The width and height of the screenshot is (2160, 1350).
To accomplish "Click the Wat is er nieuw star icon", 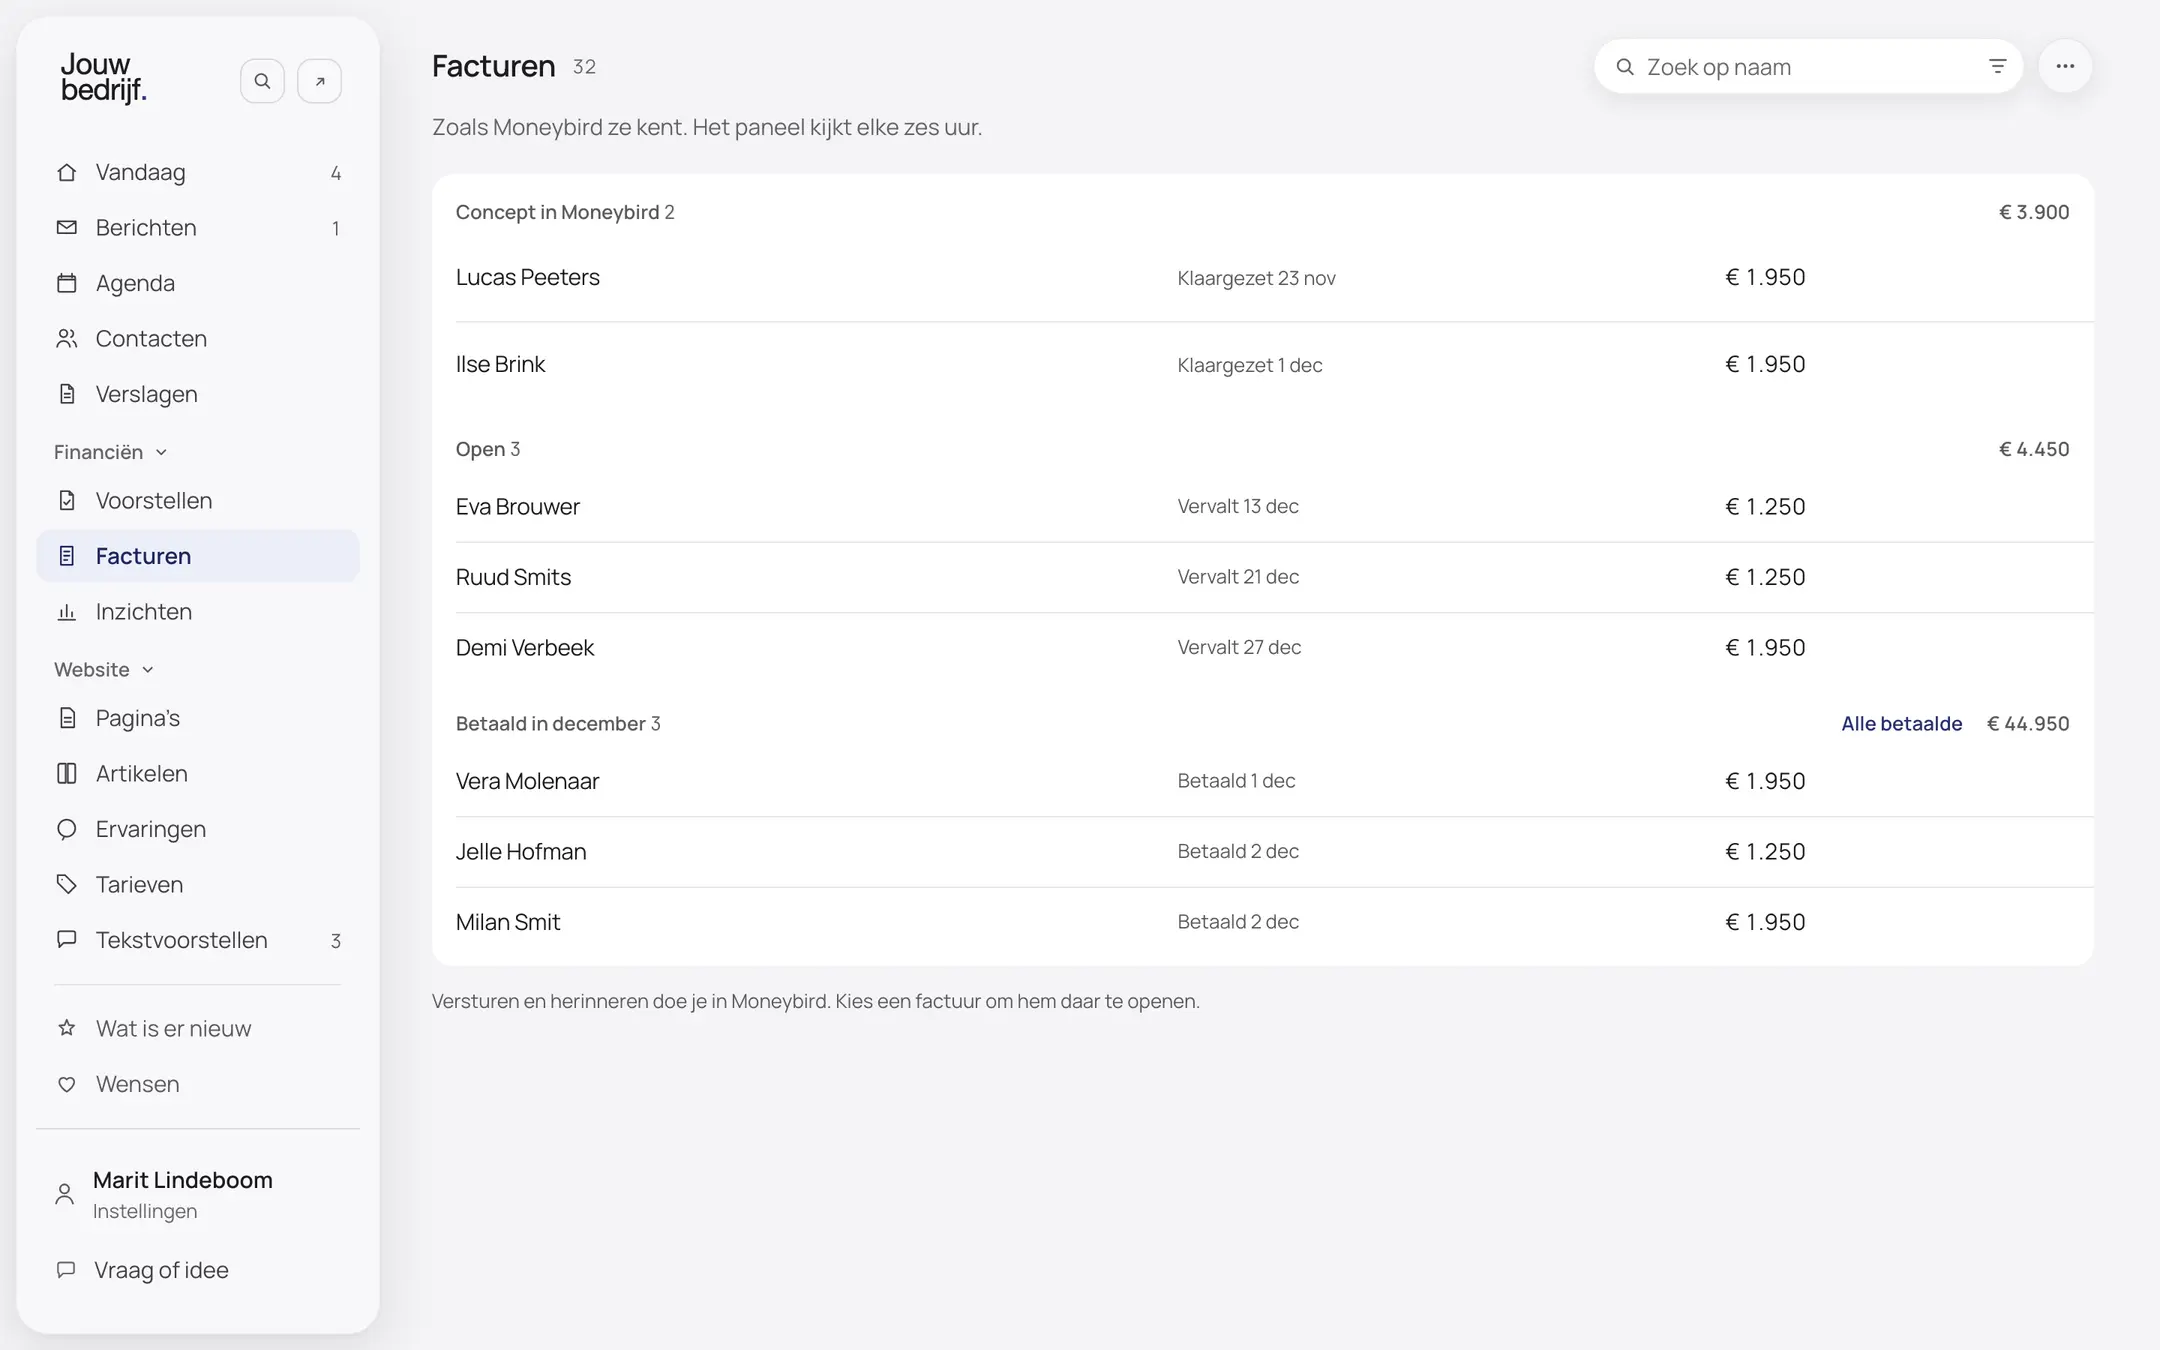I will pyautogui.click(x=67, y=1028).
